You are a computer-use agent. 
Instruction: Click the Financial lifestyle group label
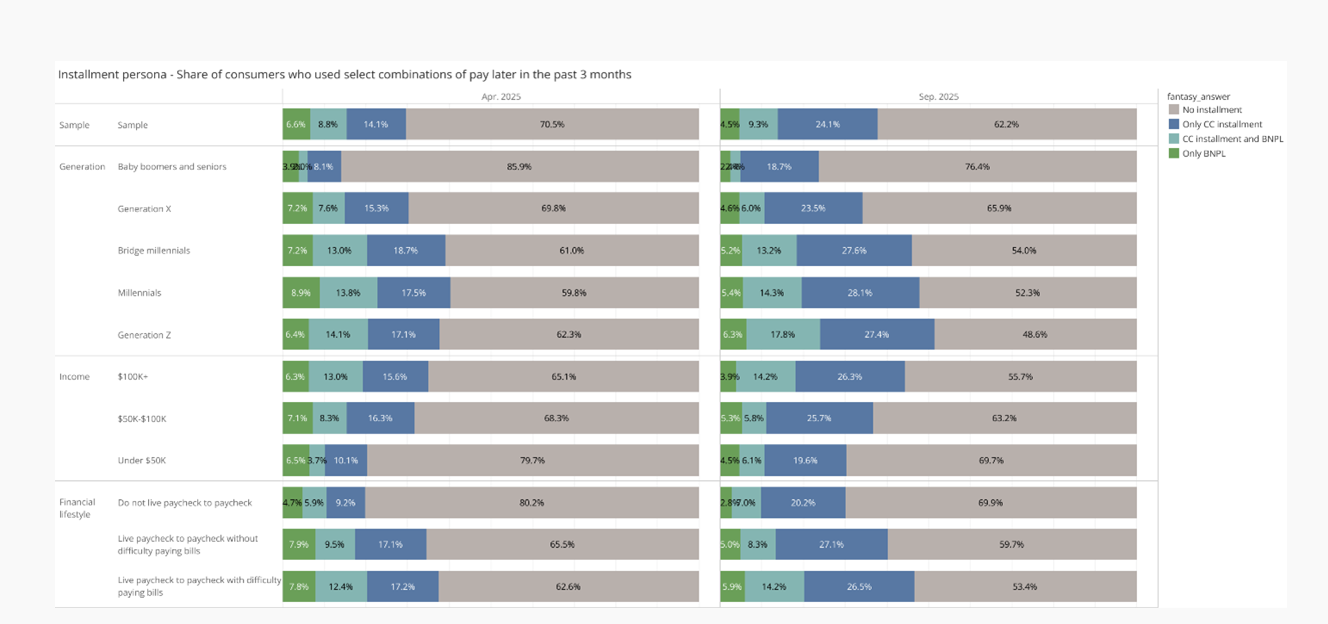[77, 508]
